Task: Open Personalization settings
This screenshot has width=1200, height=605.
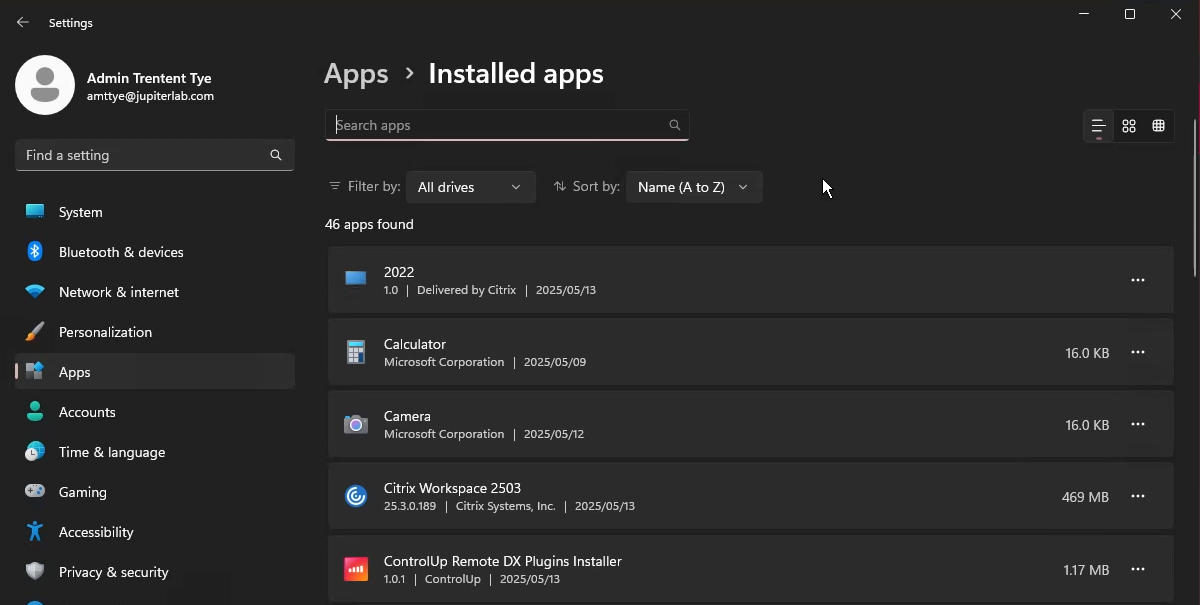Action: point(155,332)
